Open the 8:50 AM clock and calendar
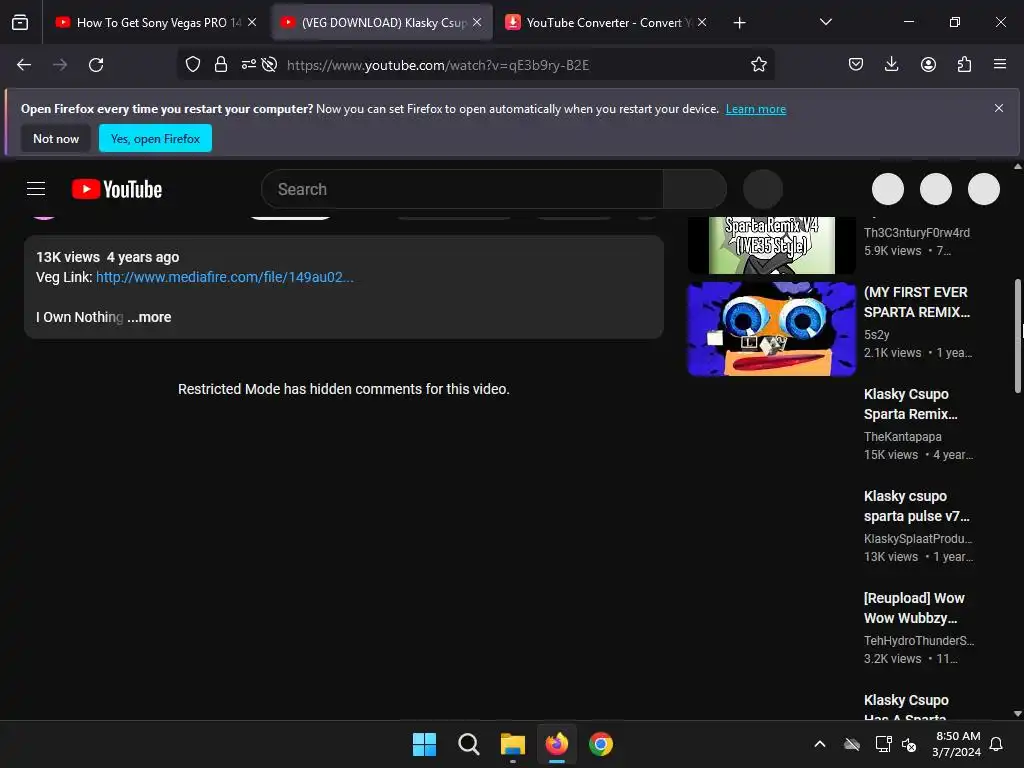The image size is (1024, 768). (x=956, y=744)
